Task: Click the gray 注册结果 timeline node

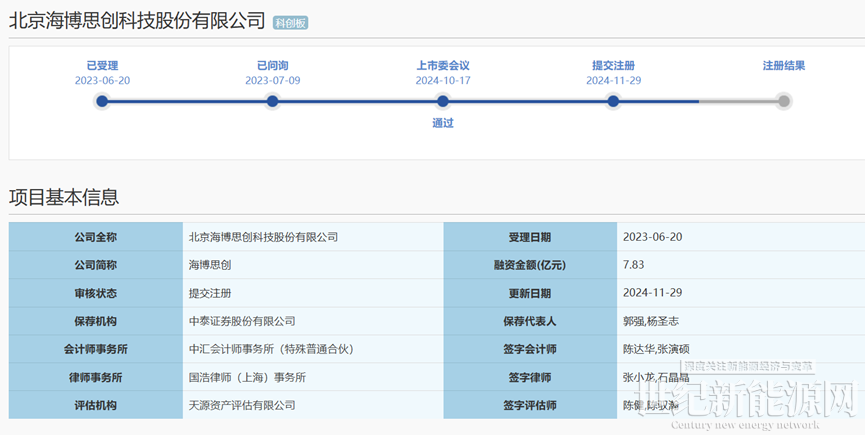Action: pyautogui.click(x=784, y=101)
